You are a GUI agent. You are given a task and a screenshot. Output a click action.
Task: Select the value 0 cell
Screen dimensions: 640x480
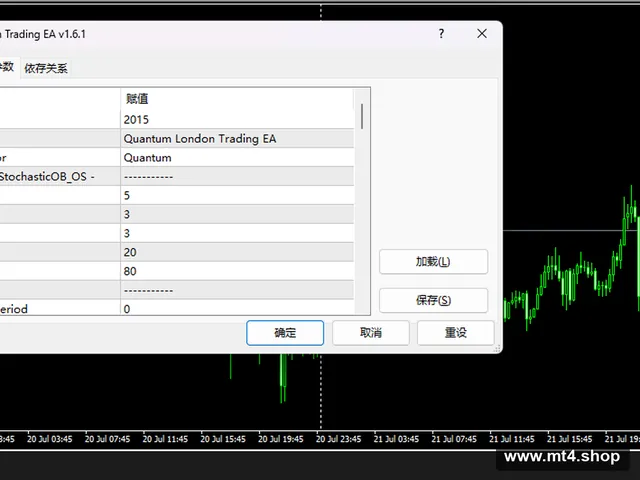(237, 308)
